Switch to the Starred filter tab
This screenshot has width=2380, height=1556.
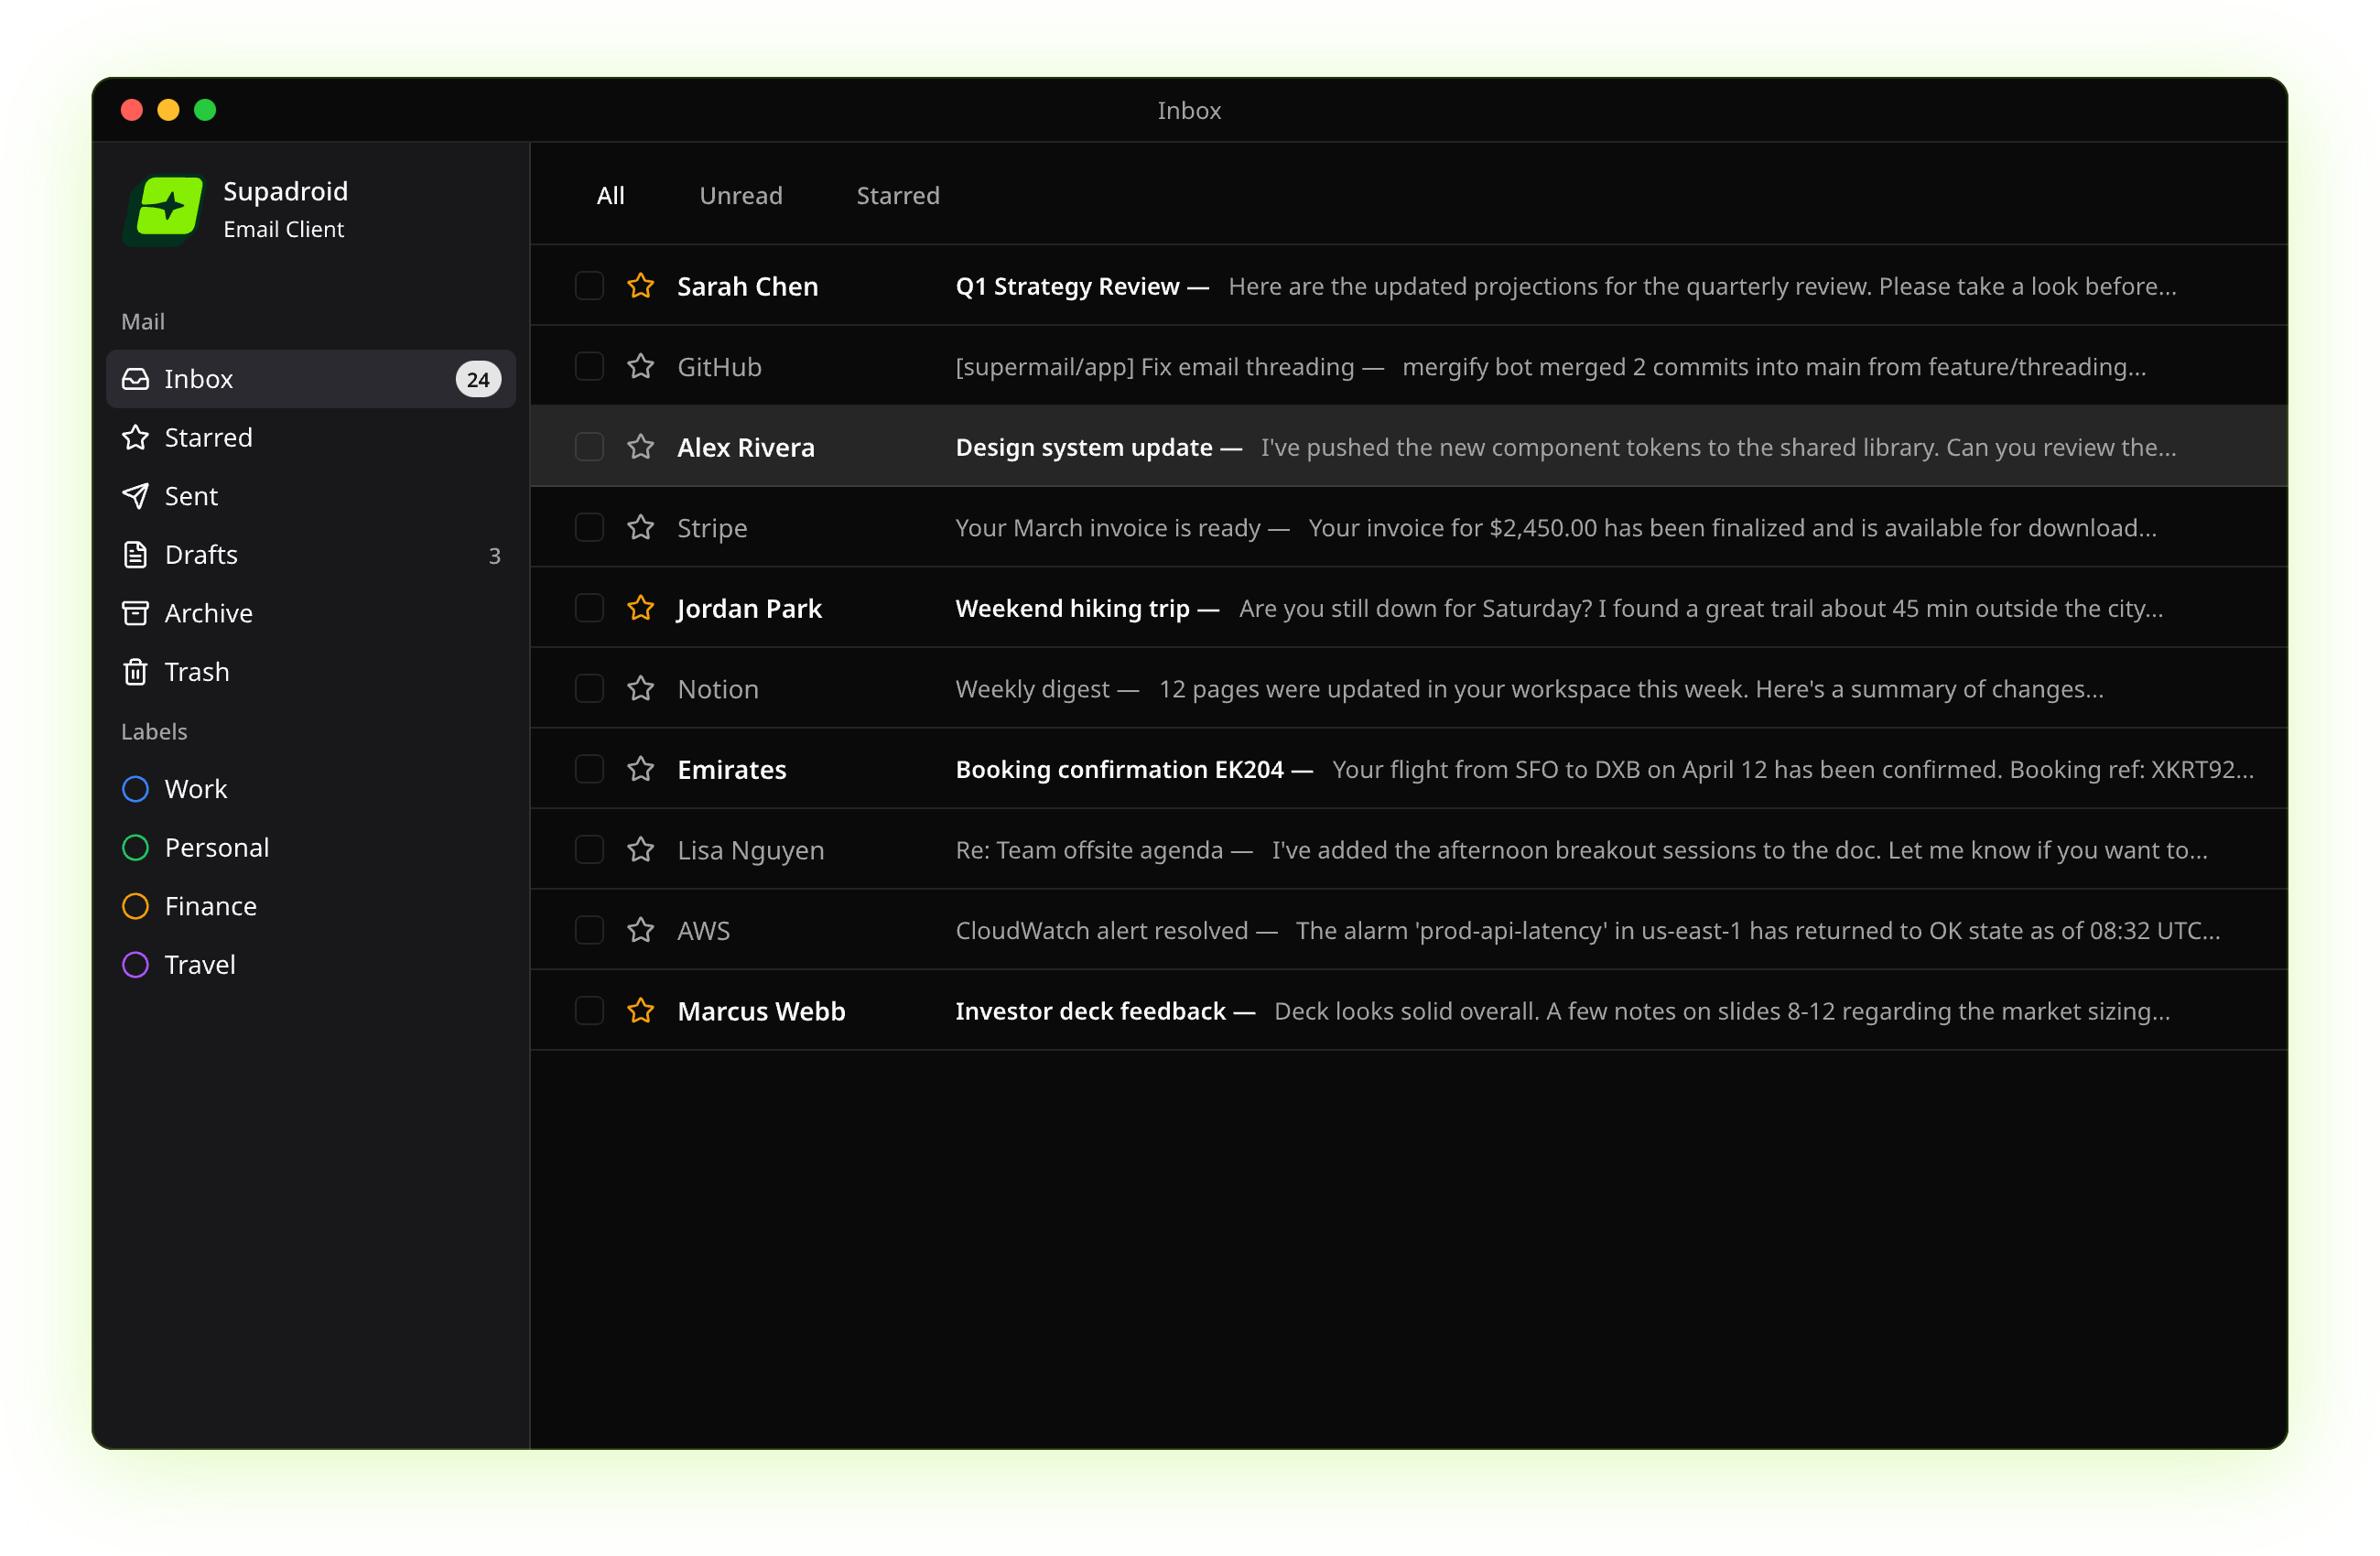point(897,195)
